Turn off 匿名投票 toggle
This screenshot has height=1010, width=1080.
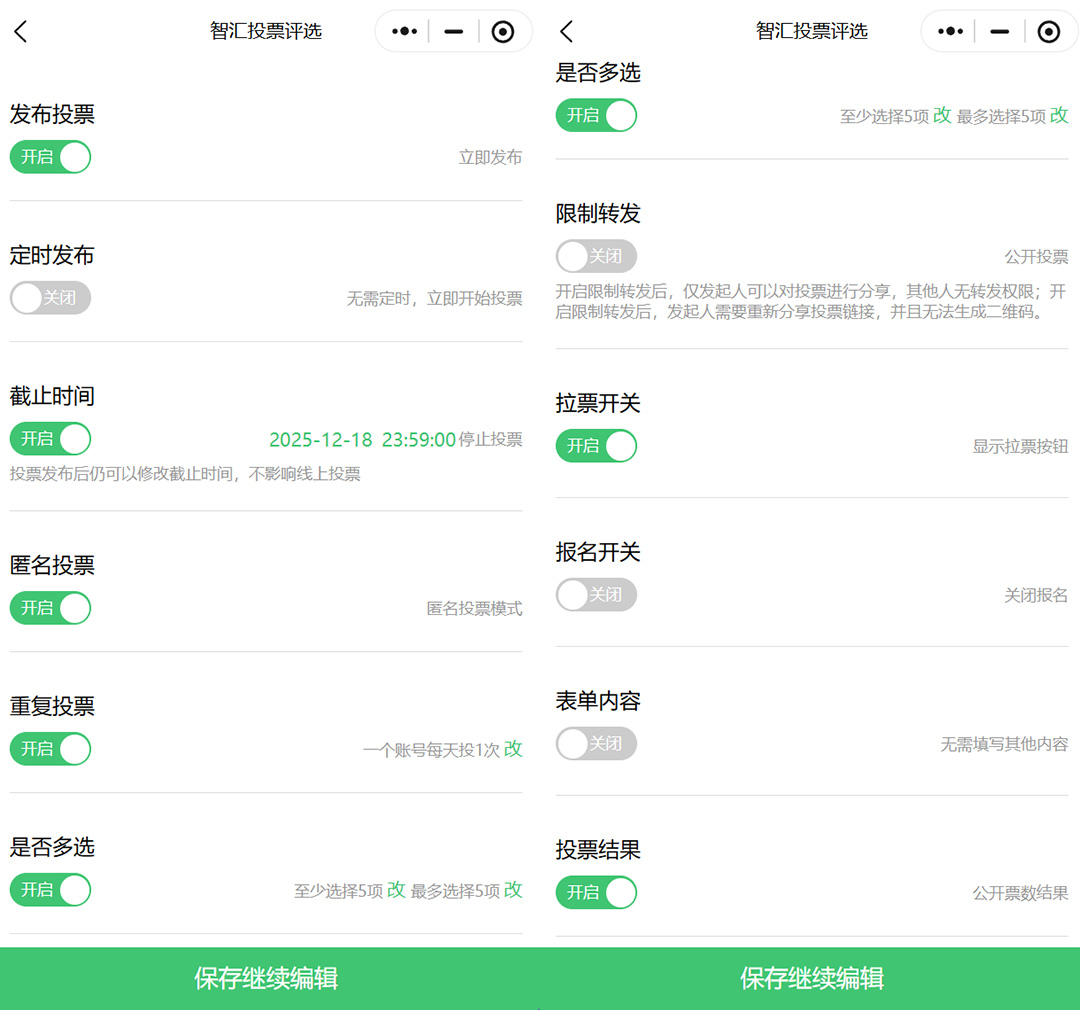tap(51, 608)
